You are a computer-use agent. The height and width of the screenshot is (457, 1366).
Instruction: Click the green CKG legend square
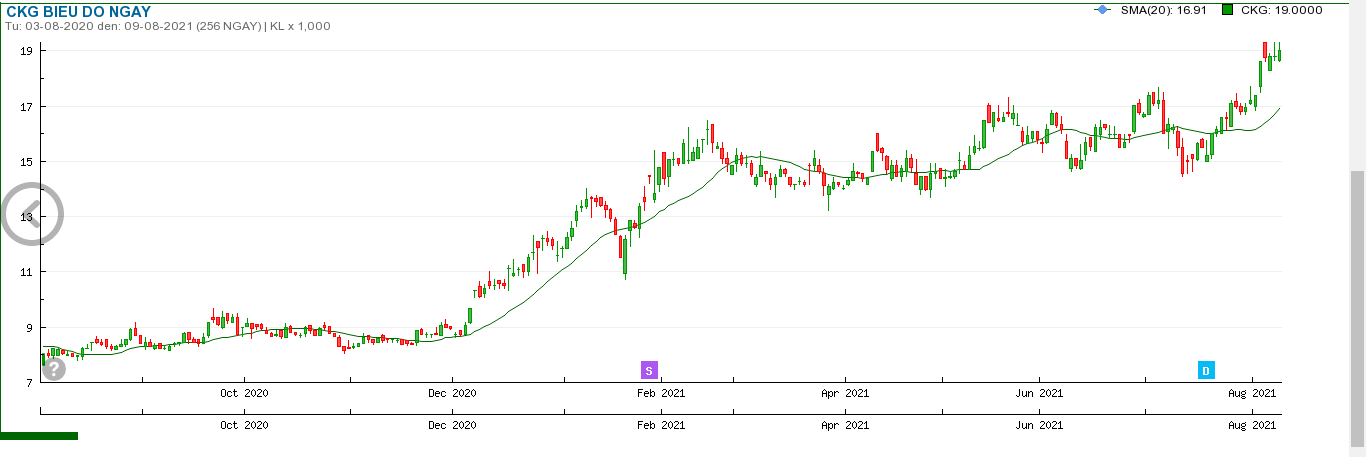click(1227, 10)
